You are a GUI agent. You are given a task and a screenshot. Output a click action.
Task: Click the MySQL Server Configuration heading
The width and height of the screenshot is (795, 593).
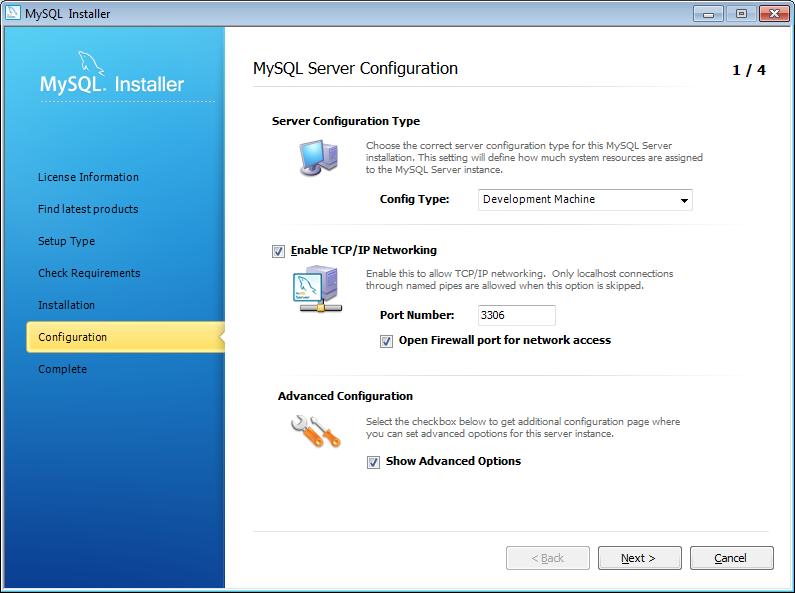(355, 68)
